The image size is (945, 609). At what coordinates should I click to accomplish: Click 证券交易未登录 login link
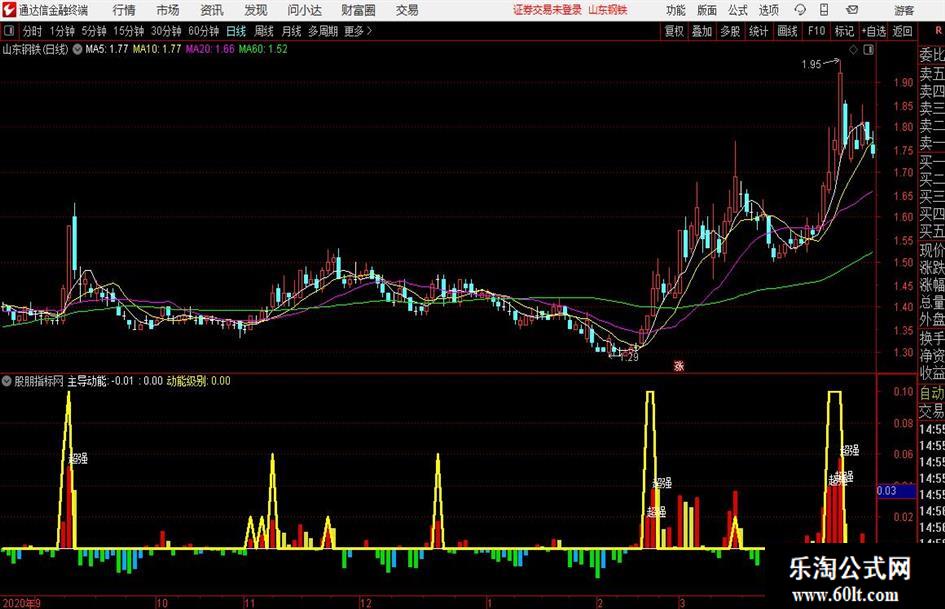547,10
